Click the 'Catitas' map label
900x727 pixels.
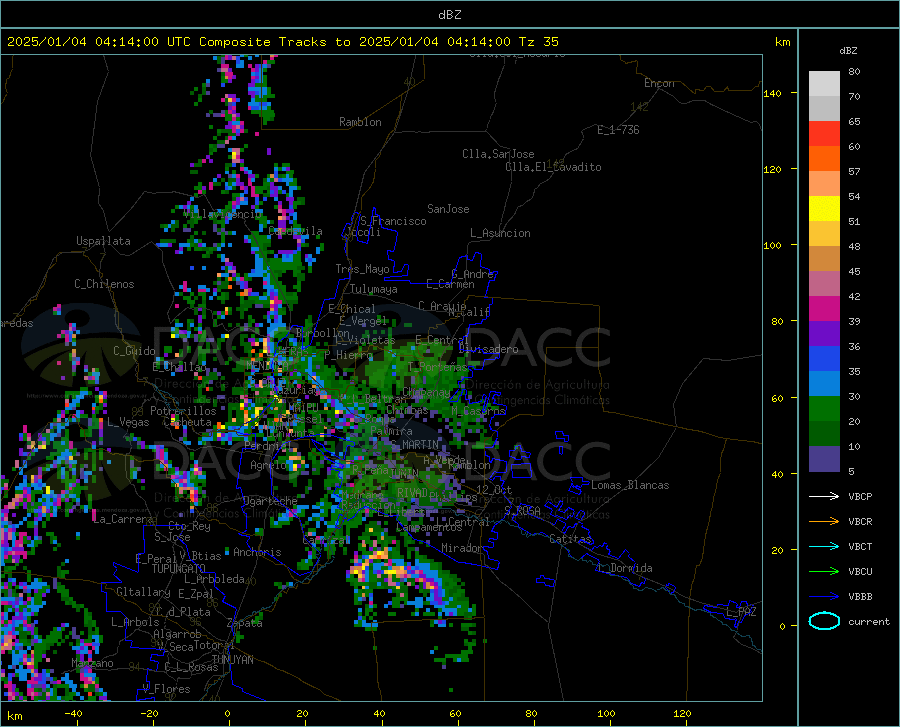[x=571, y=539]
